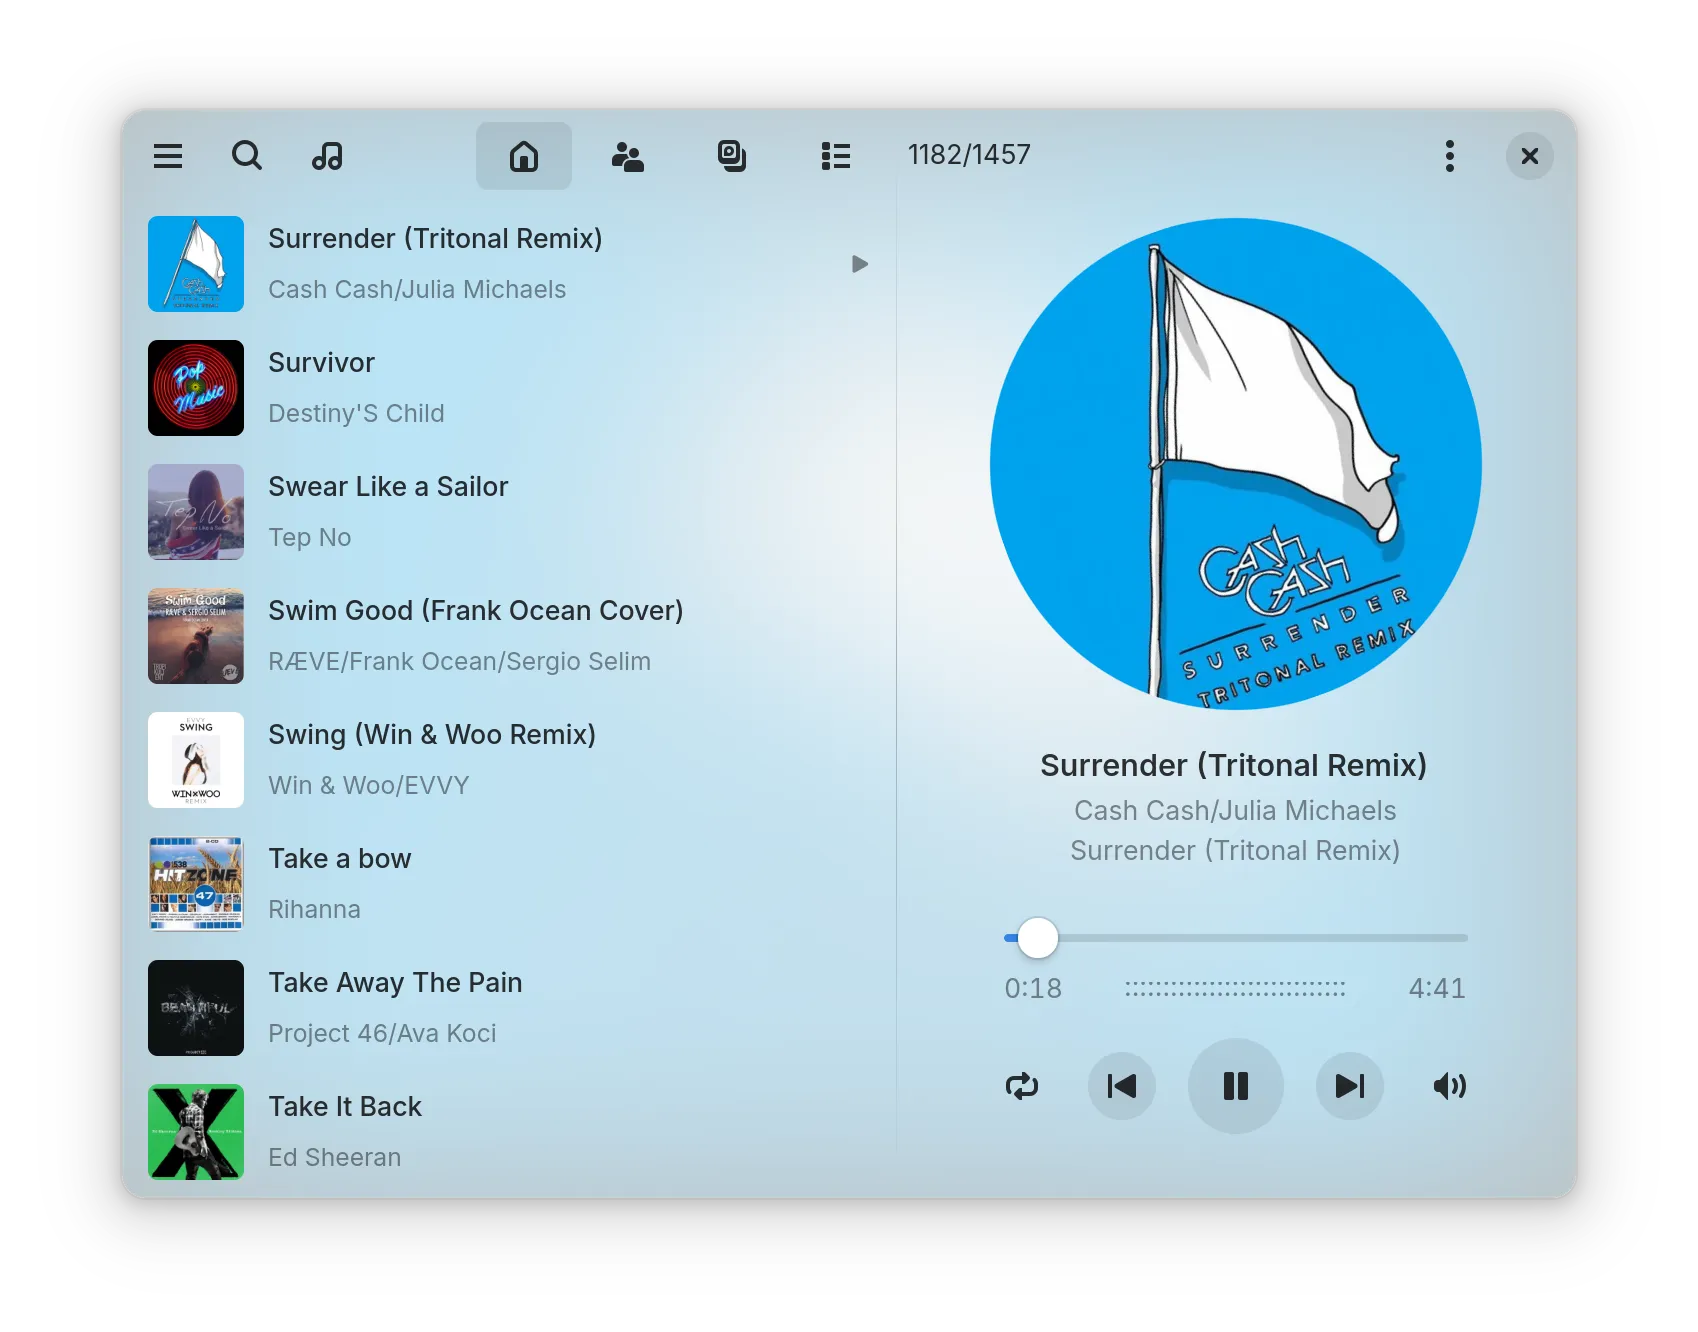Click the music note icon

pyautogui.click(x=327, y=156)
